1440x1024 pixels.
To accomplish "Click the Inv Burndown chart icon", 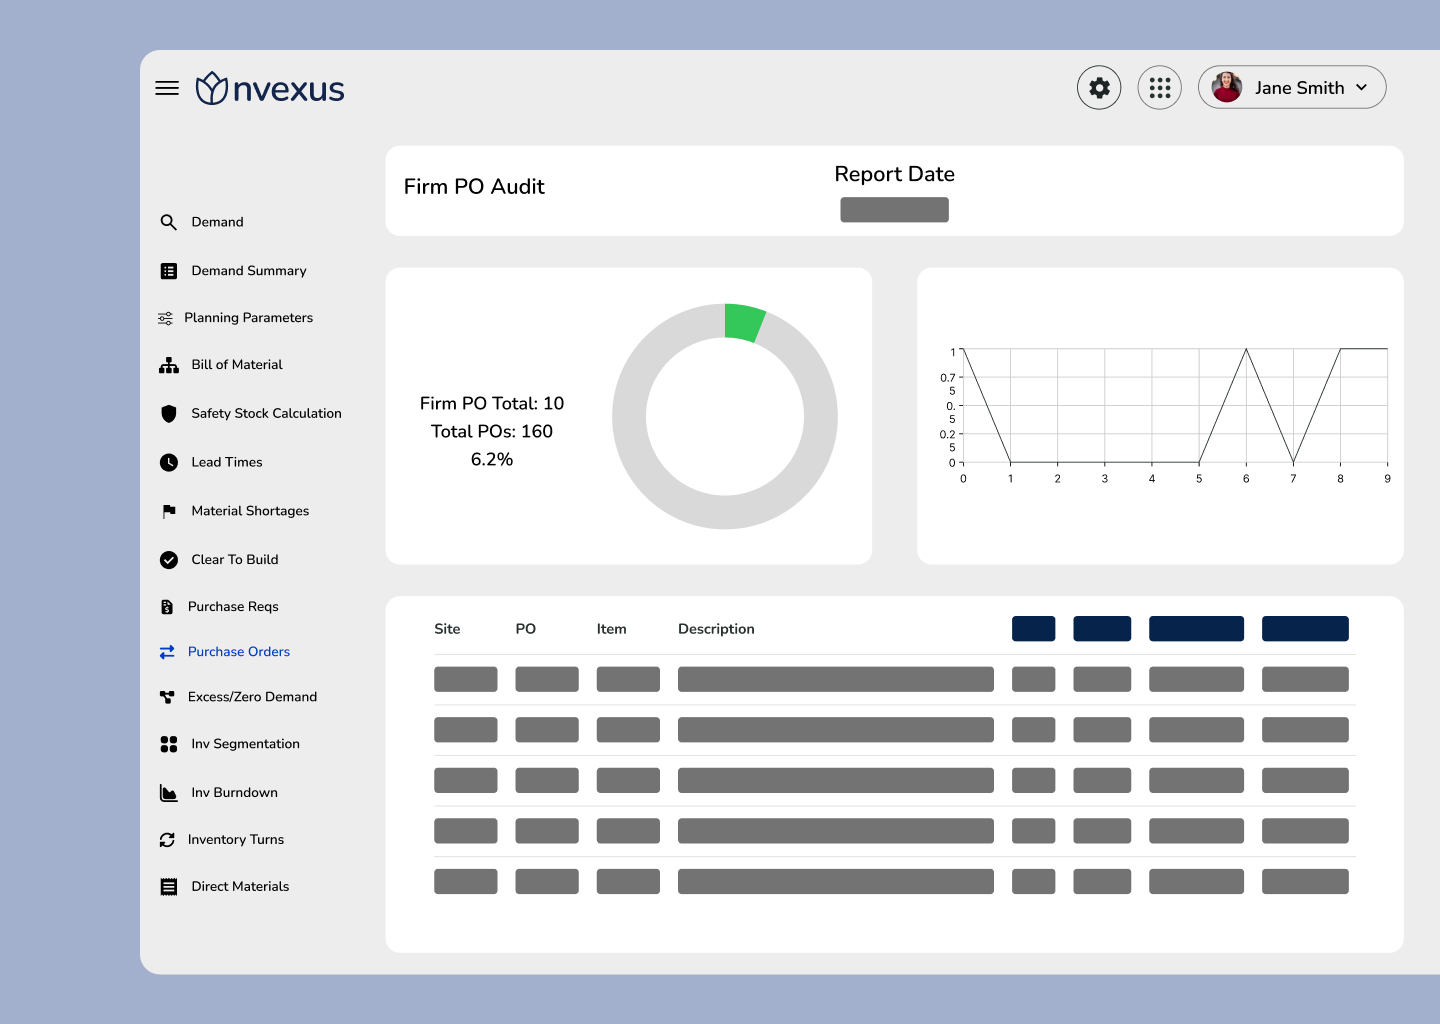I will pyautogui.click(x=169, y=793).
